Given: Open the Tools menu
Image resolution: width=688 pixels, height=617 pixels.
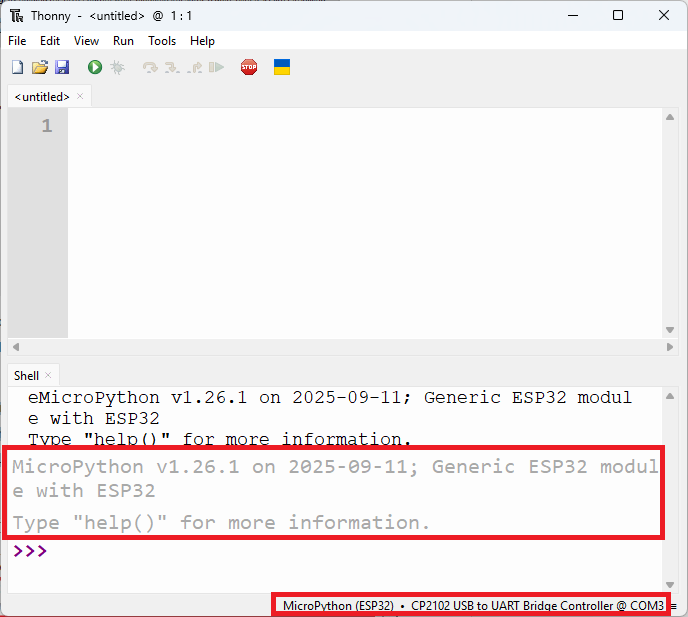Looking at the screenshot, I should [161, 41].
